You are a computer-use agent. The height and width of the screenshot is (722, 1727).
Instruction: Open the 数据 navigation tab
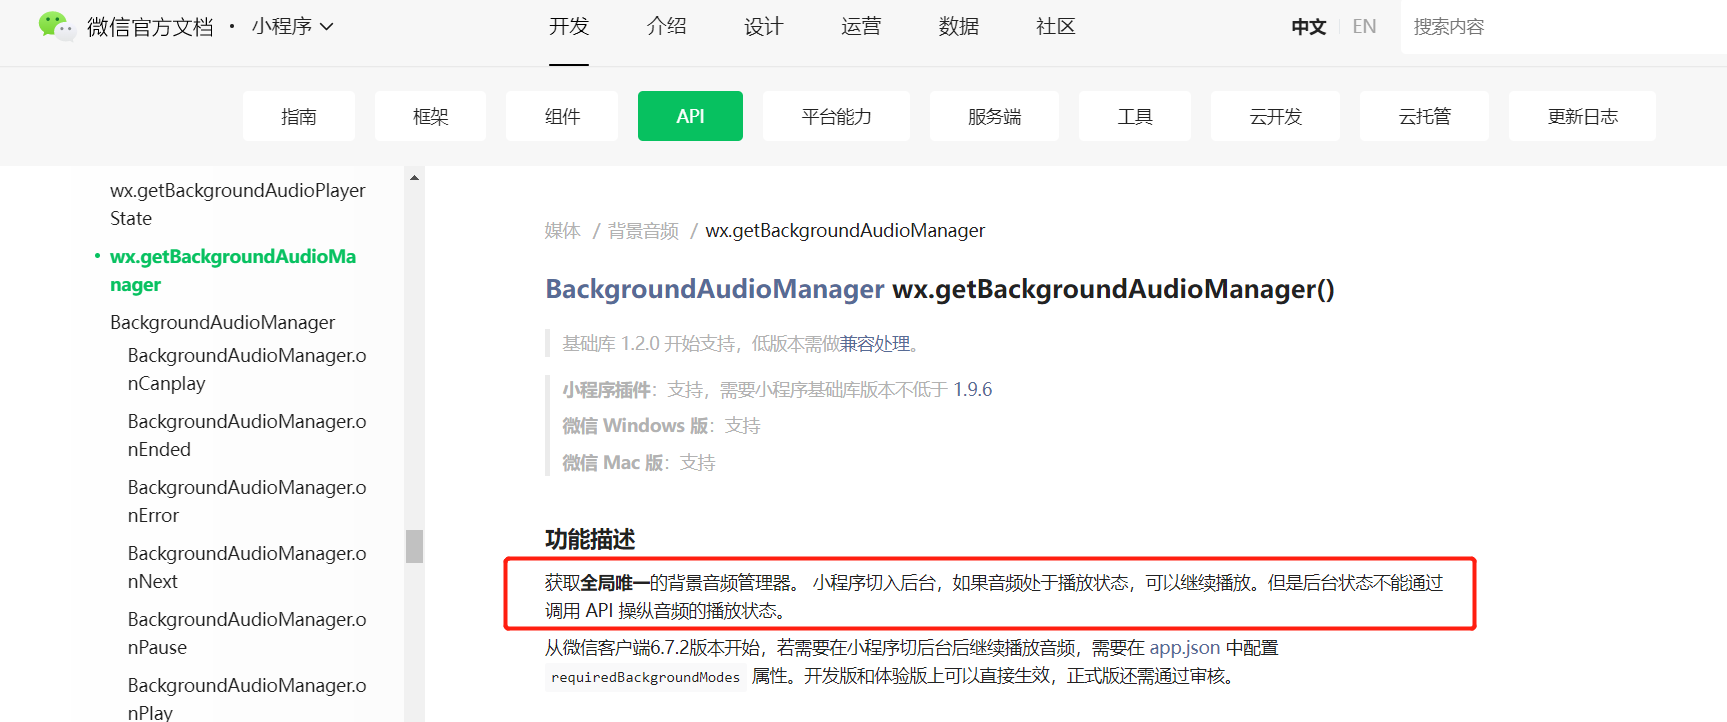(x=958, y=27)
